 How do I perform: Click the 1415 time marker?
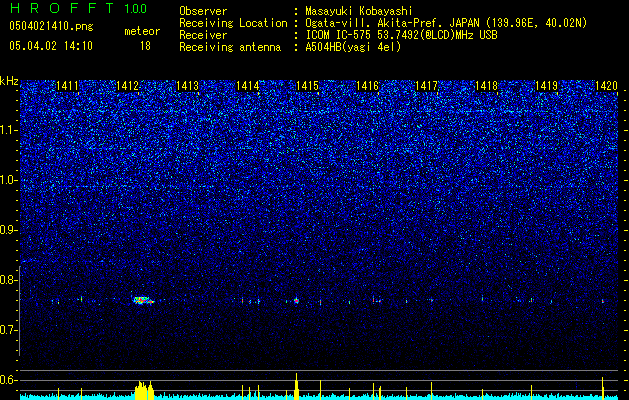(x=307, y=86)
